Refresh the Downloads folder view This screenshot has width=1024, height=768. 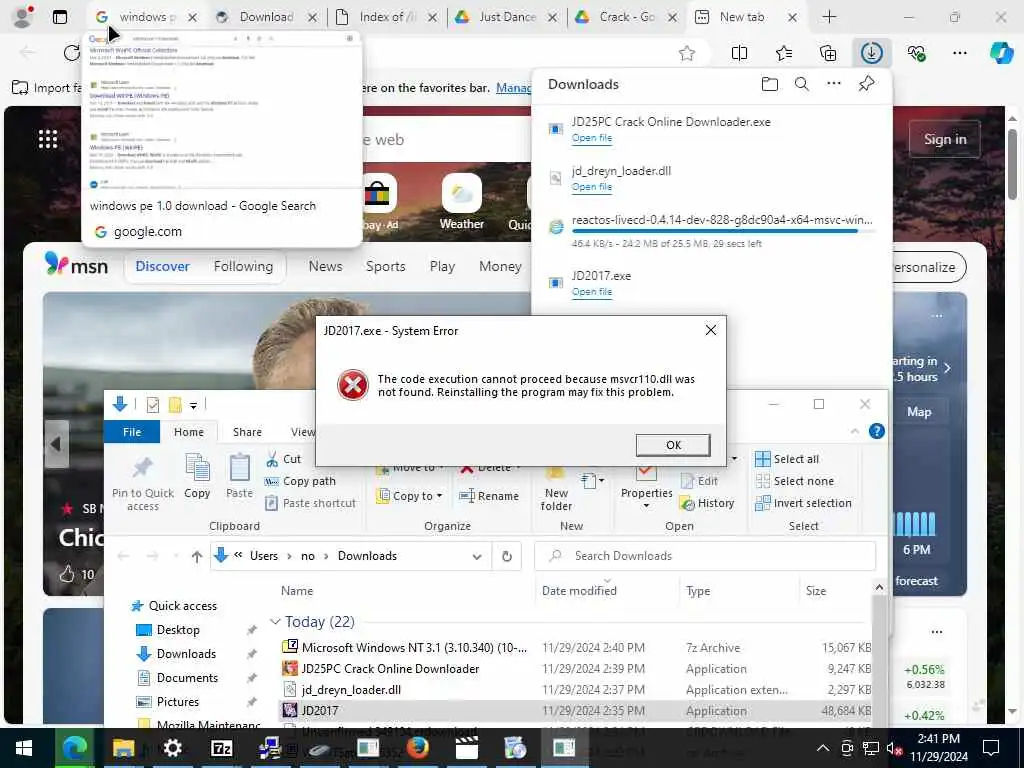(x=506, y=556)
